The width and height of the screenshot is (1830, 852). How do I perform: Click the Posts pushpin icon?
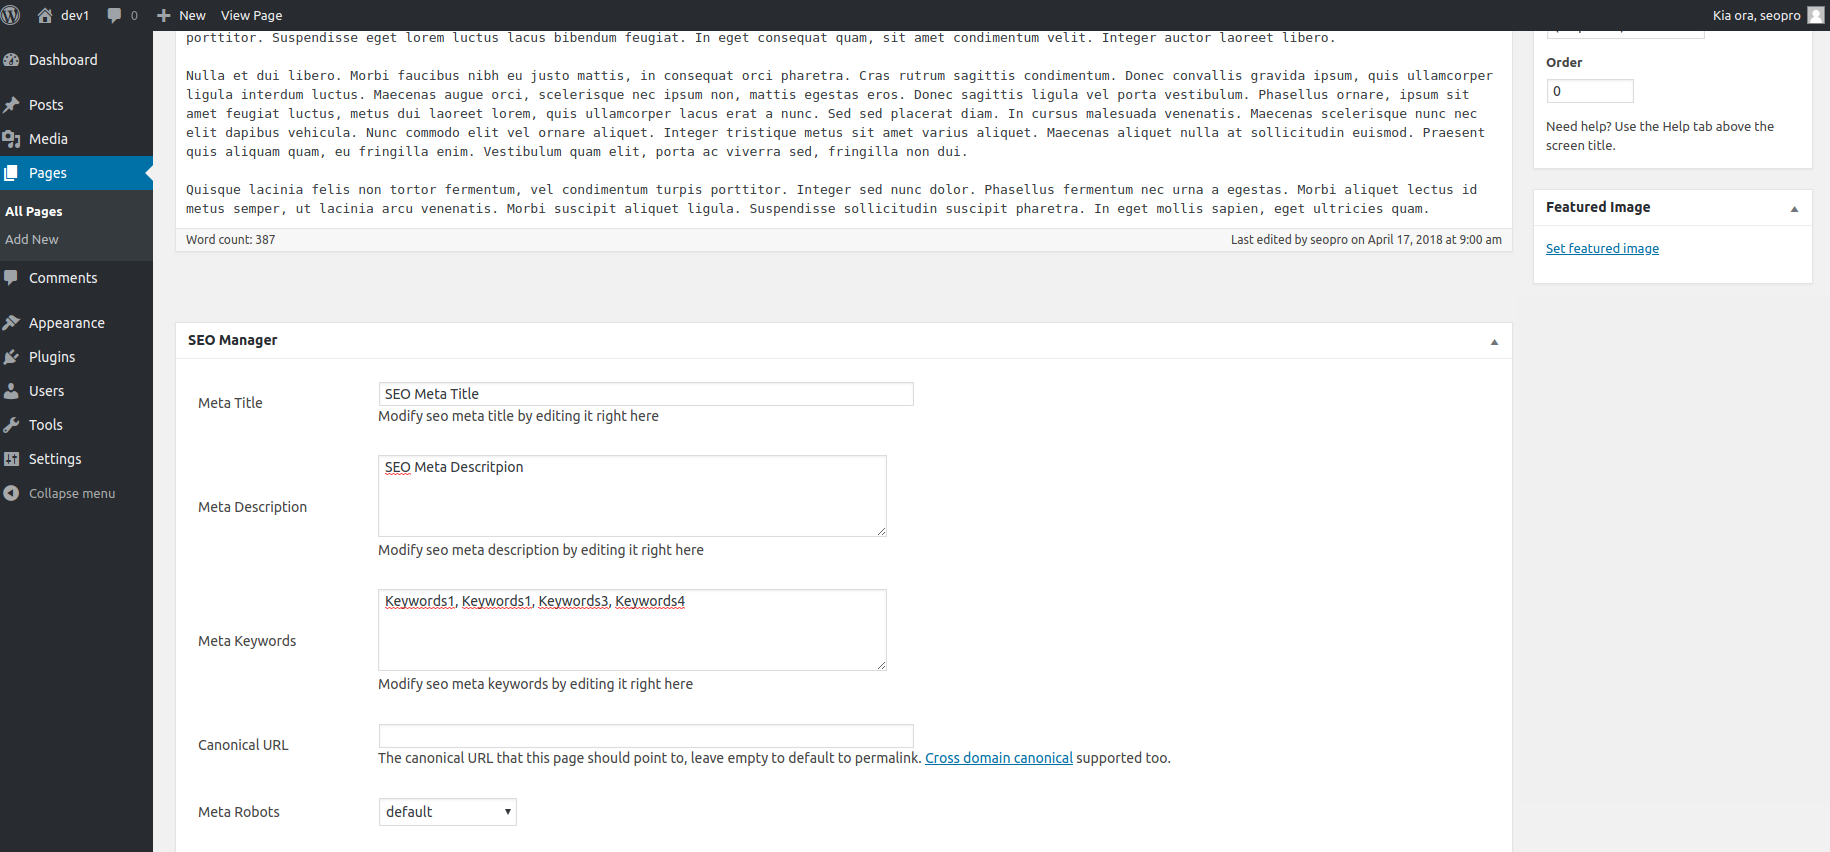pos(12,105)
